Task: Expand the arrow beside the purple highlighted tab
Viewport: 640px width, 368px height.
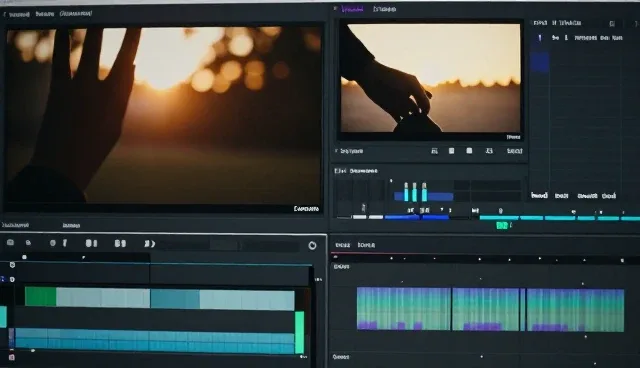Action: click(336, 9)
